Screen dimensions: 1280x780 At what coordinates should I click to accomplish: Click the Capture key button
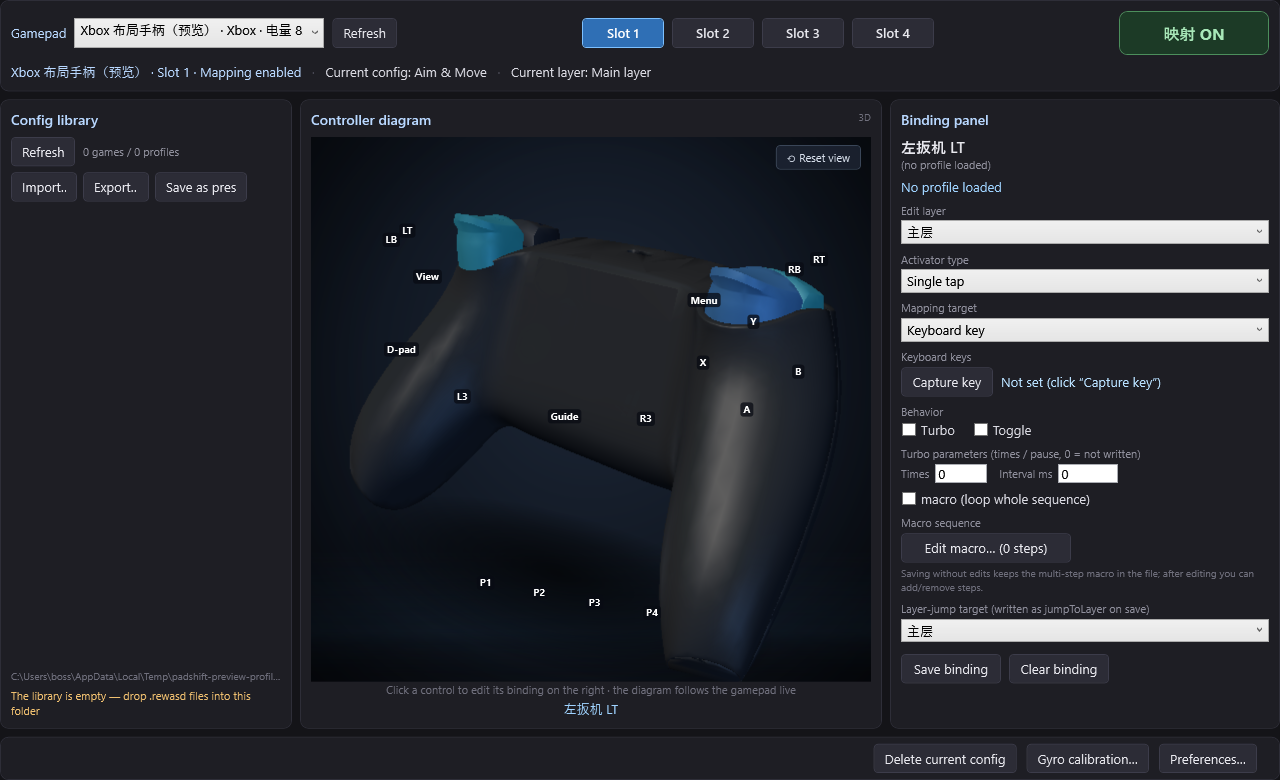947,382
